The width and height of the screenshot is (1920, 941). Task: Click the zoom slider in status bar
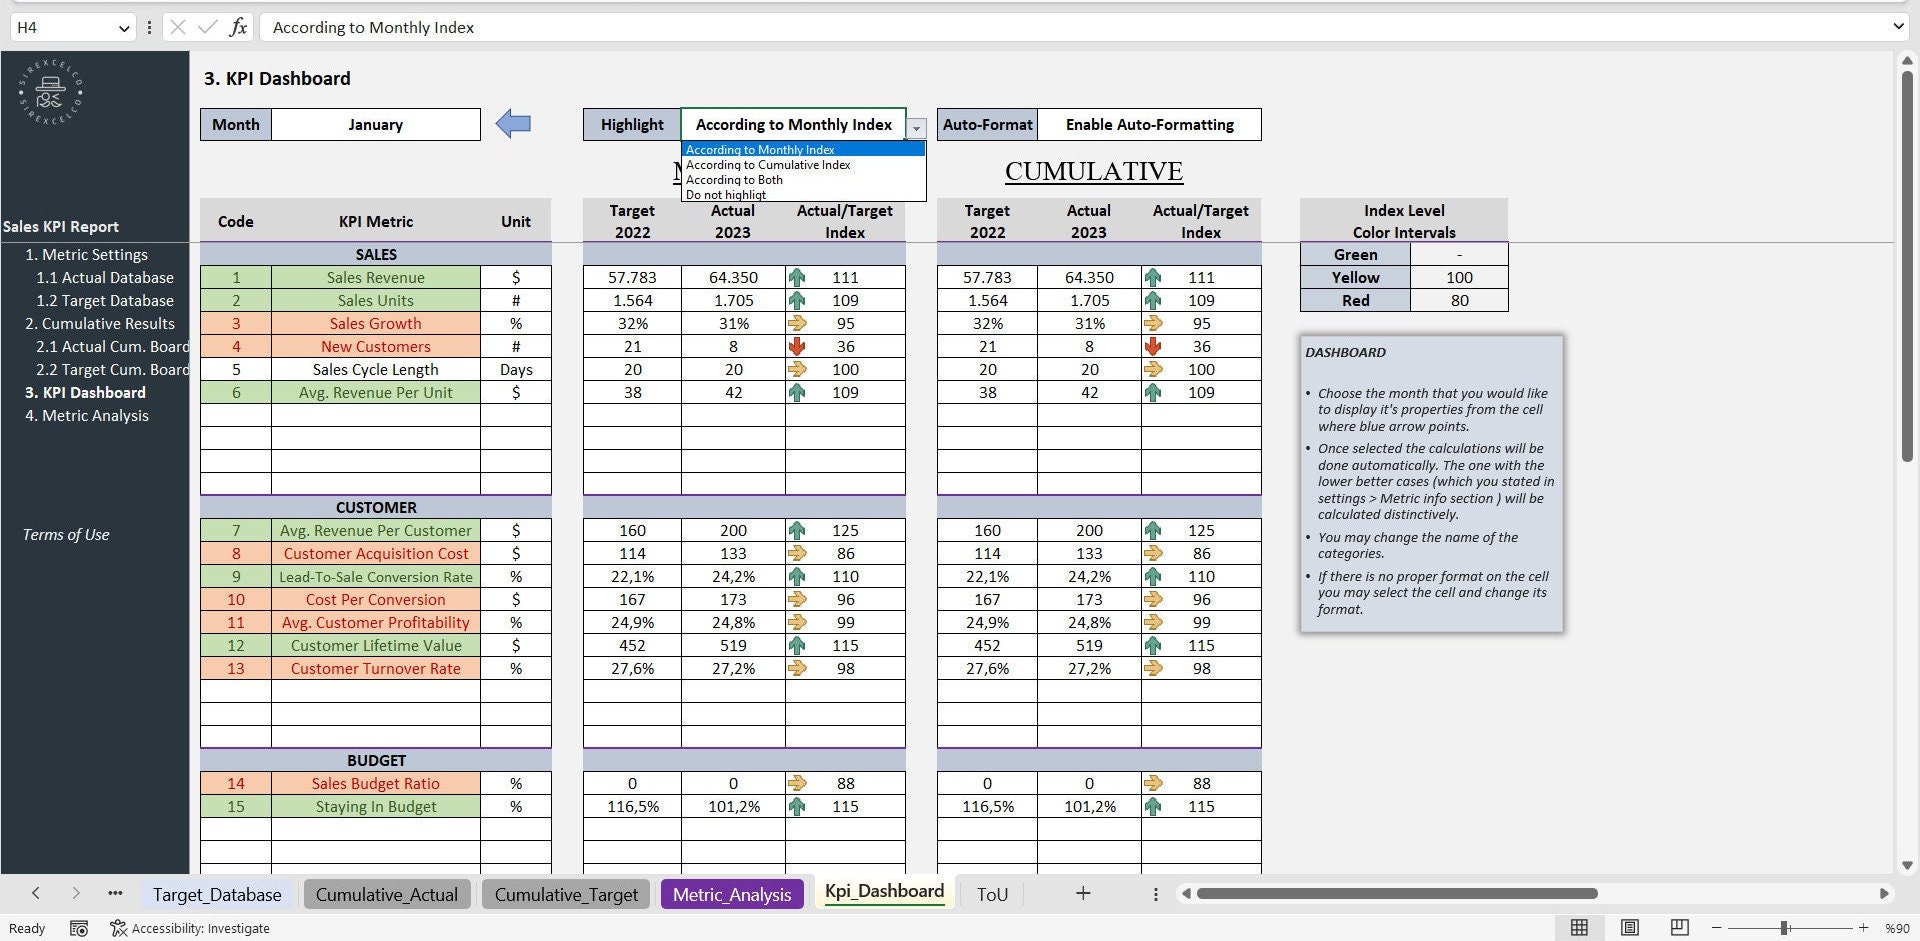coord(1783,927)
